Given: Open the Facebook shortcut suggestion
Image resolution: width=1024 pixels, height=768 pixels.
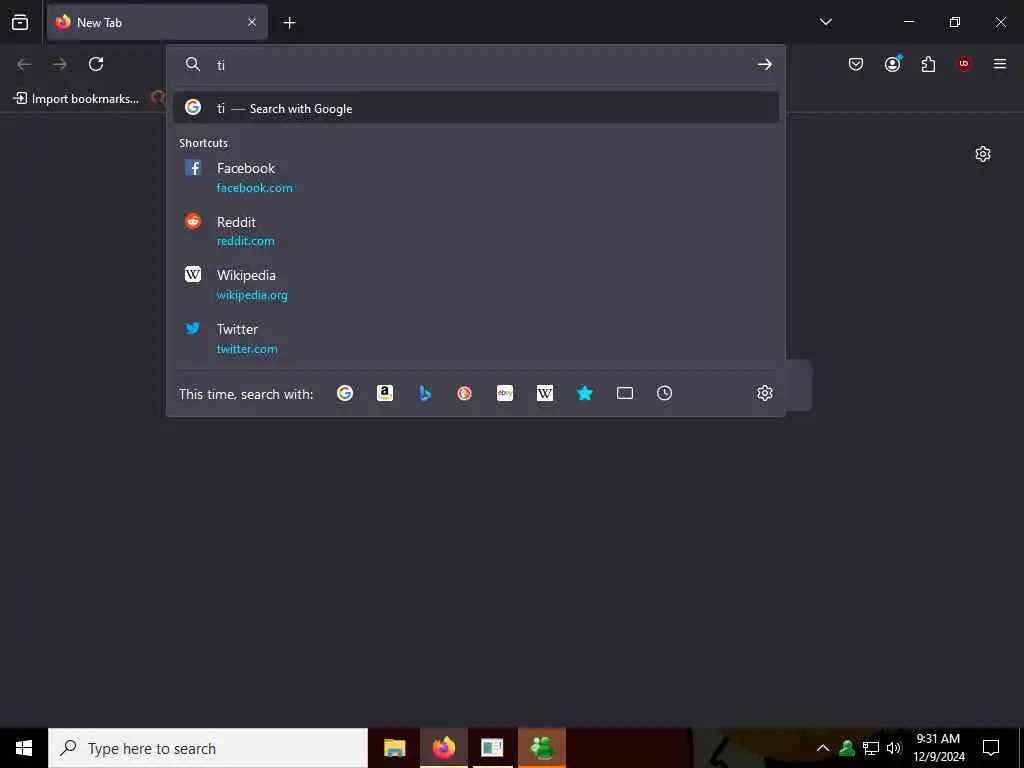Looking at the screenshot, I should (475, 177).
